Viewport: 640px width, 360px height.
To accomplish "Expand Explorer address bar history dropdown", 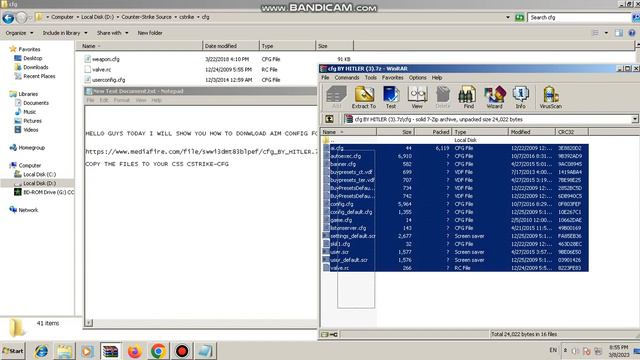I will click(508, 18).
